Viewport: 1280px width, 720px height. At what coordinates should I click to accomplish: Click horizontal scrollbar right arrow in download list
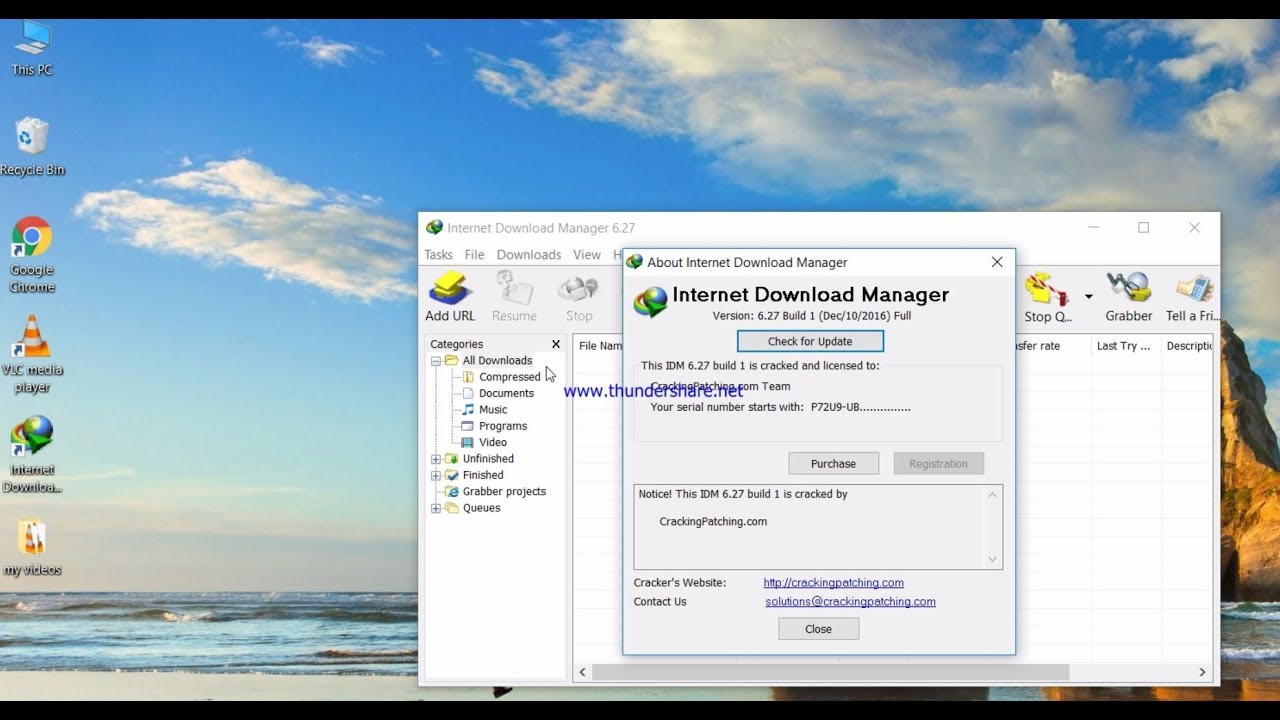point(1203,673)
